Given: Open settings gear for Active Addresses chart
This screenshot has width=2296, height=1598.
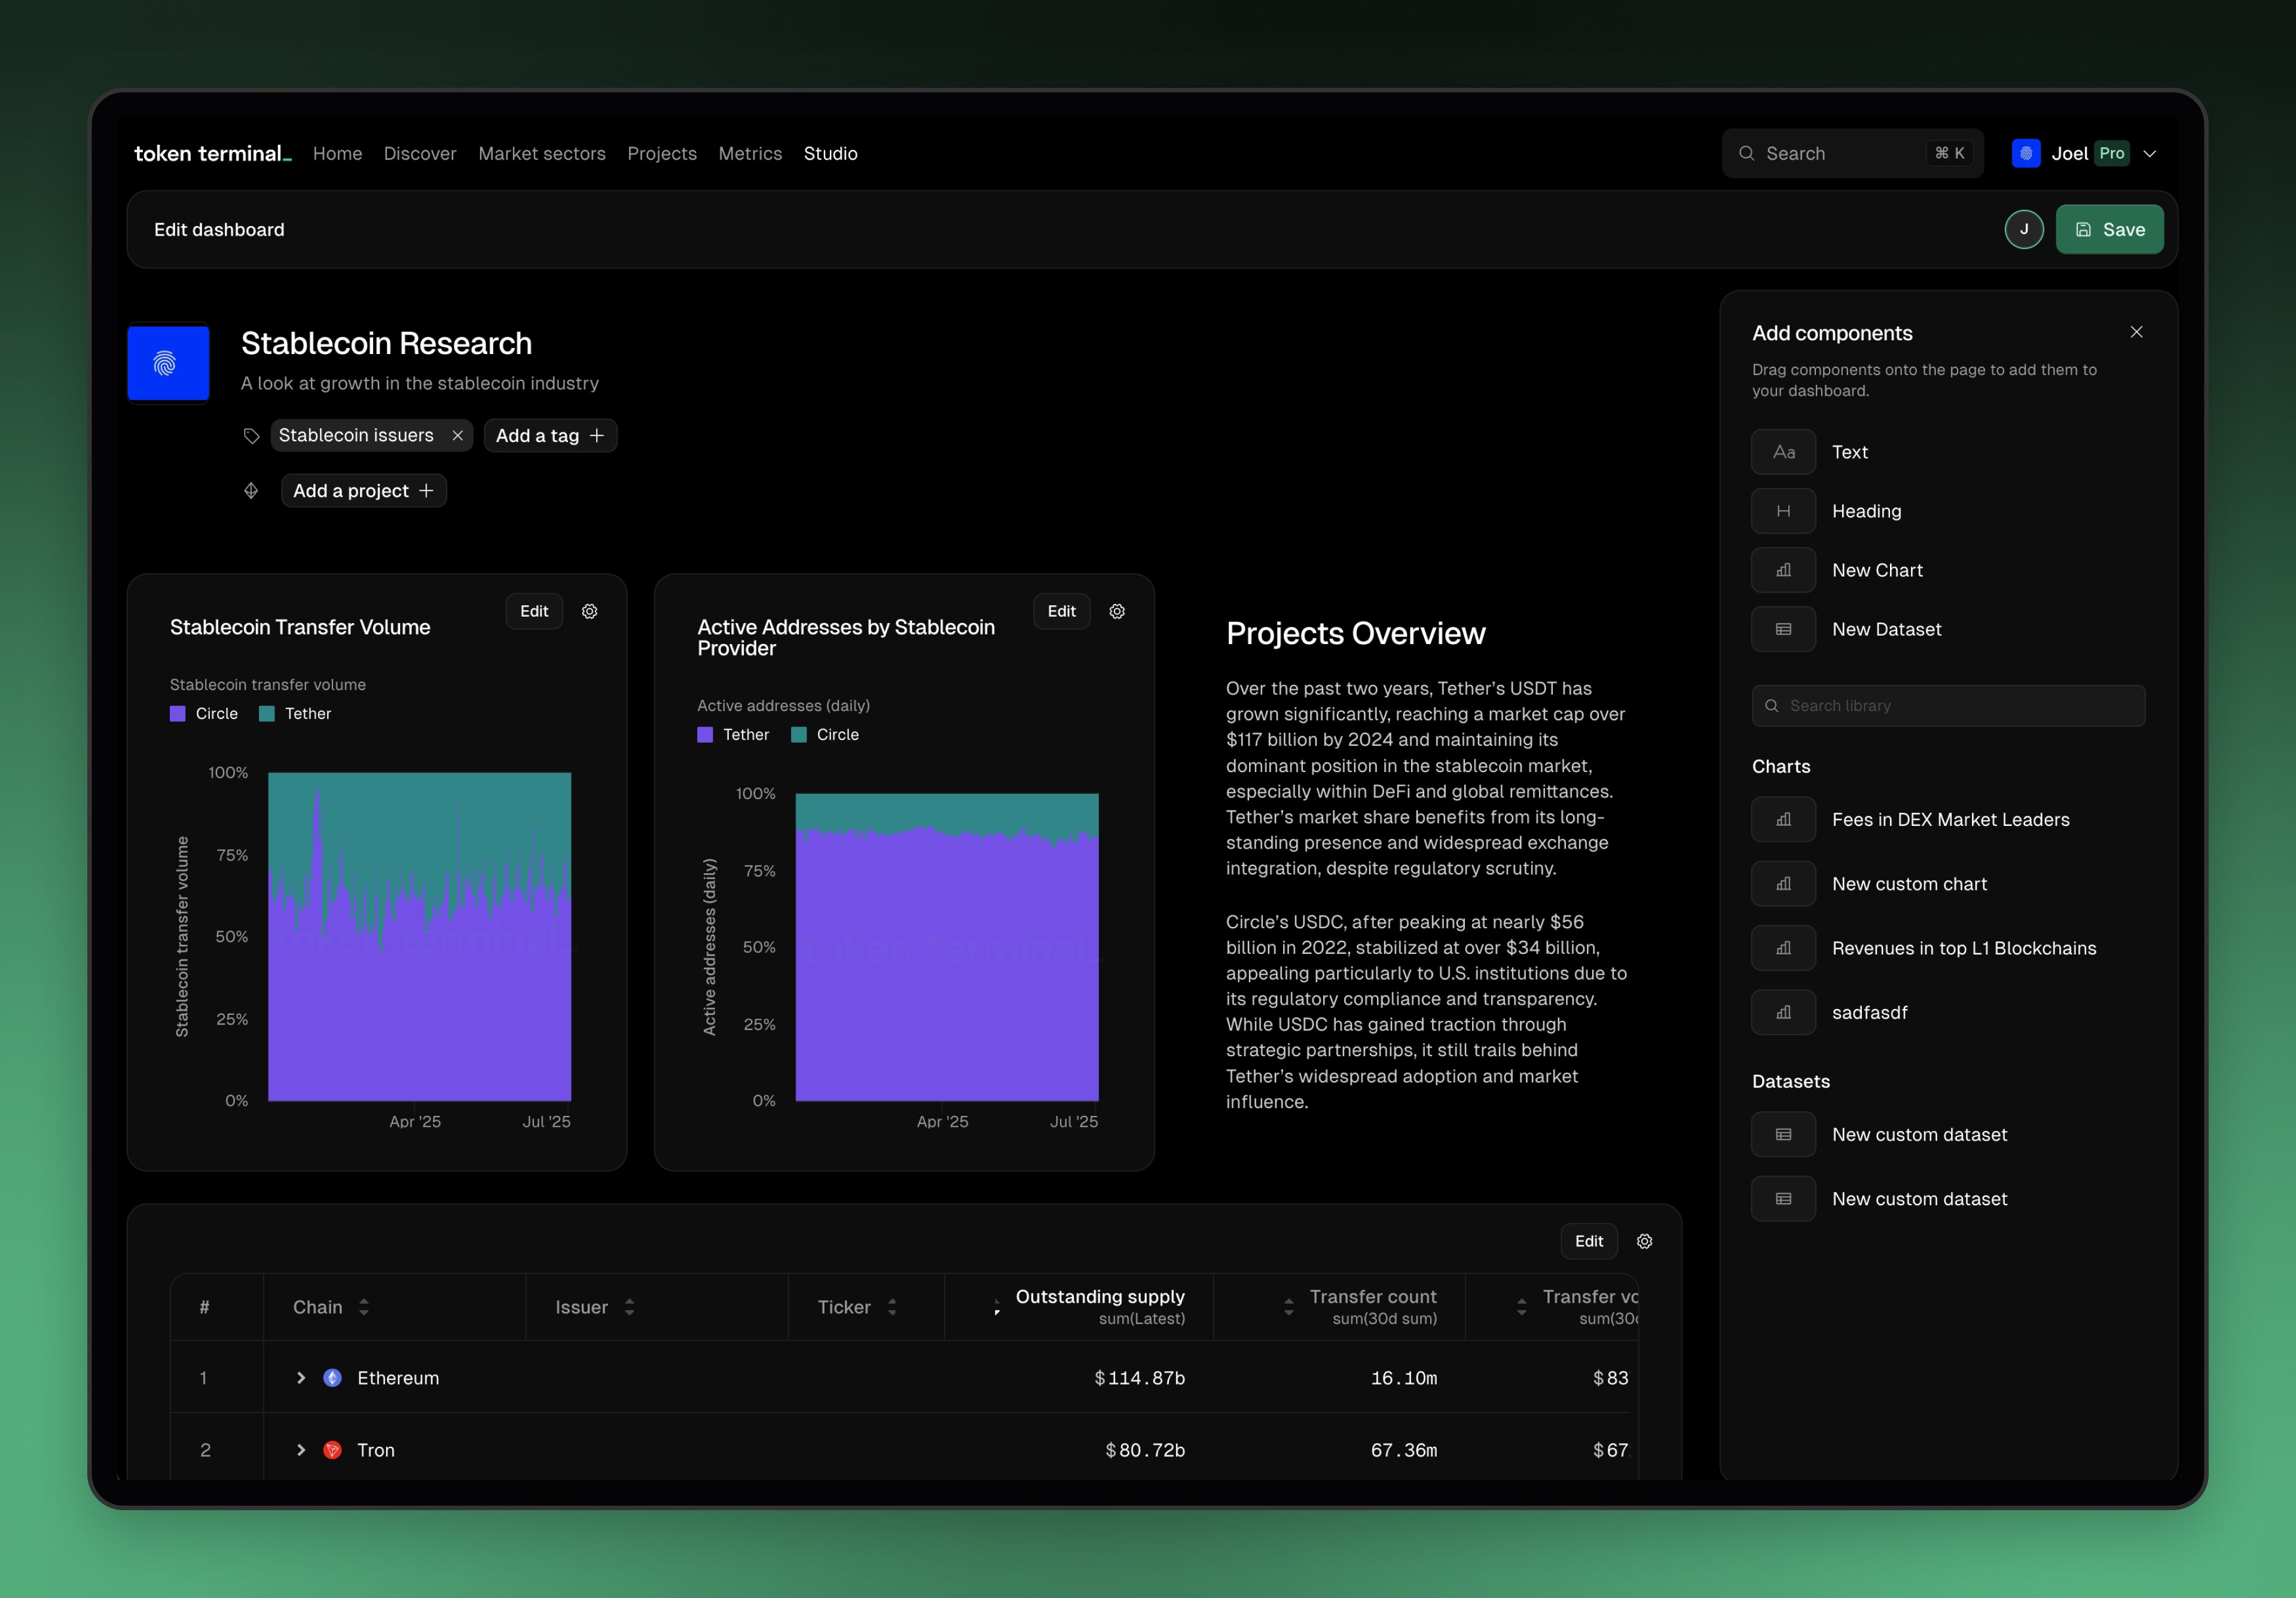Looking at the screenshot, I should coord(1117,611).
